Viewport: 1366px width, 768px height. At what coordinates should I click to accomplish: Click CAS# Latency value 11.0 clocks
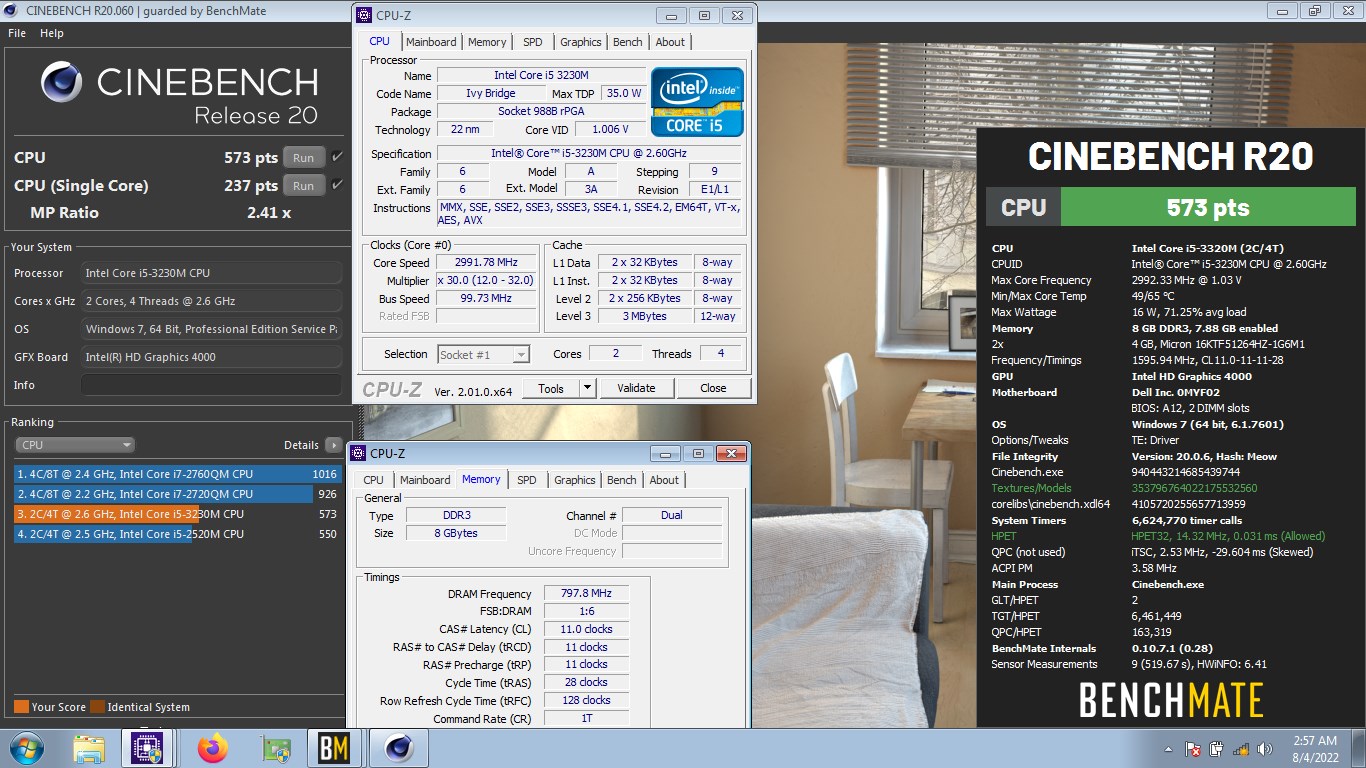coord(586,629)
